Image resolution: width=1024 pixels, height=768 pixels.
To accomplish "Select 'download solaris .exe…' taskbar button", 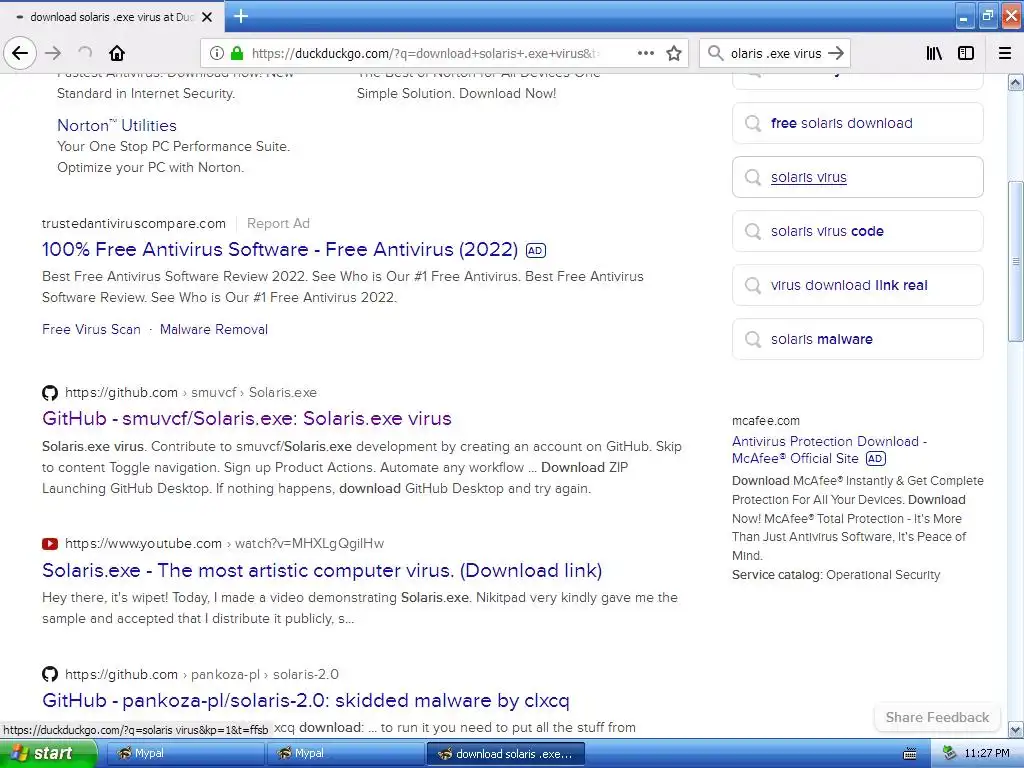I will 505,754.
